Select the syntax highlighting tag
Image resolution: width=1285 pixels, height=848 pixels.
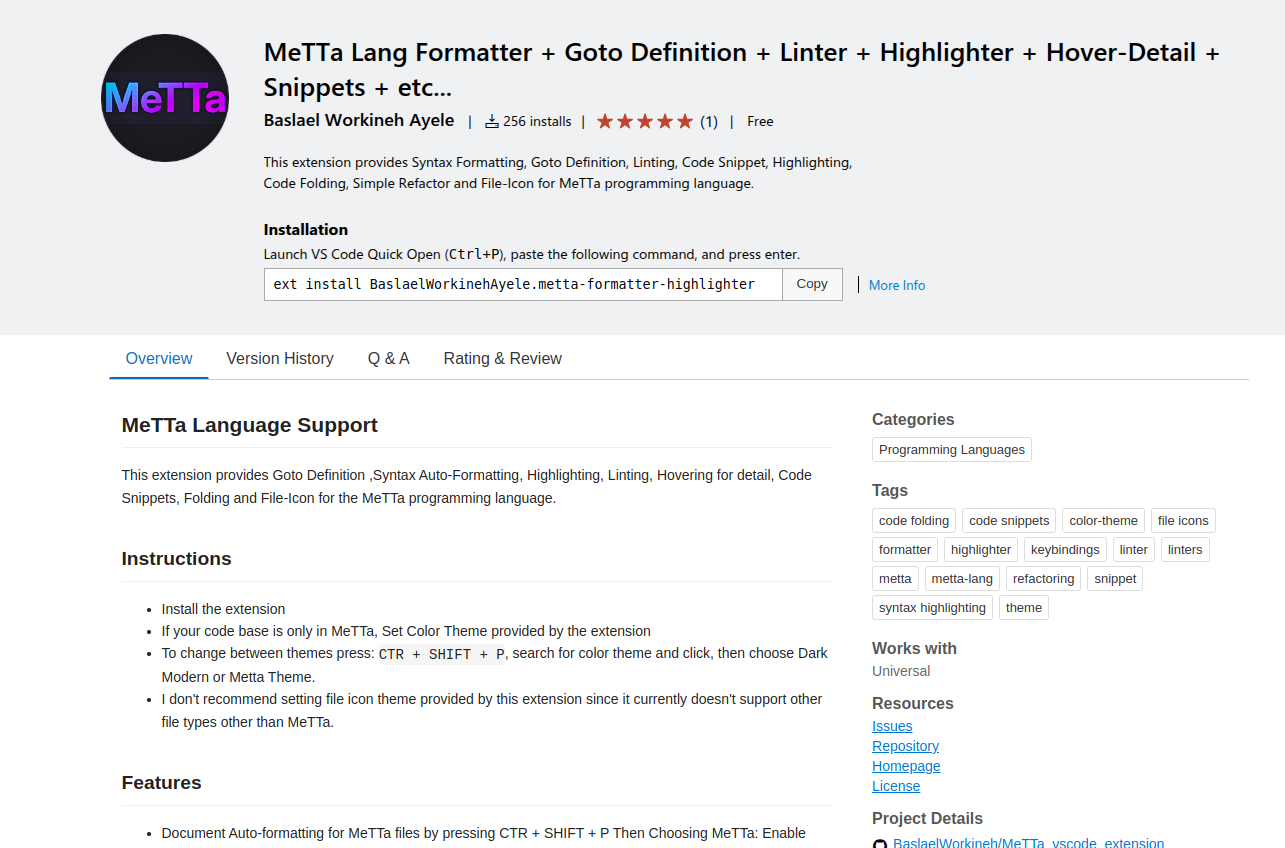click(932, 608)
